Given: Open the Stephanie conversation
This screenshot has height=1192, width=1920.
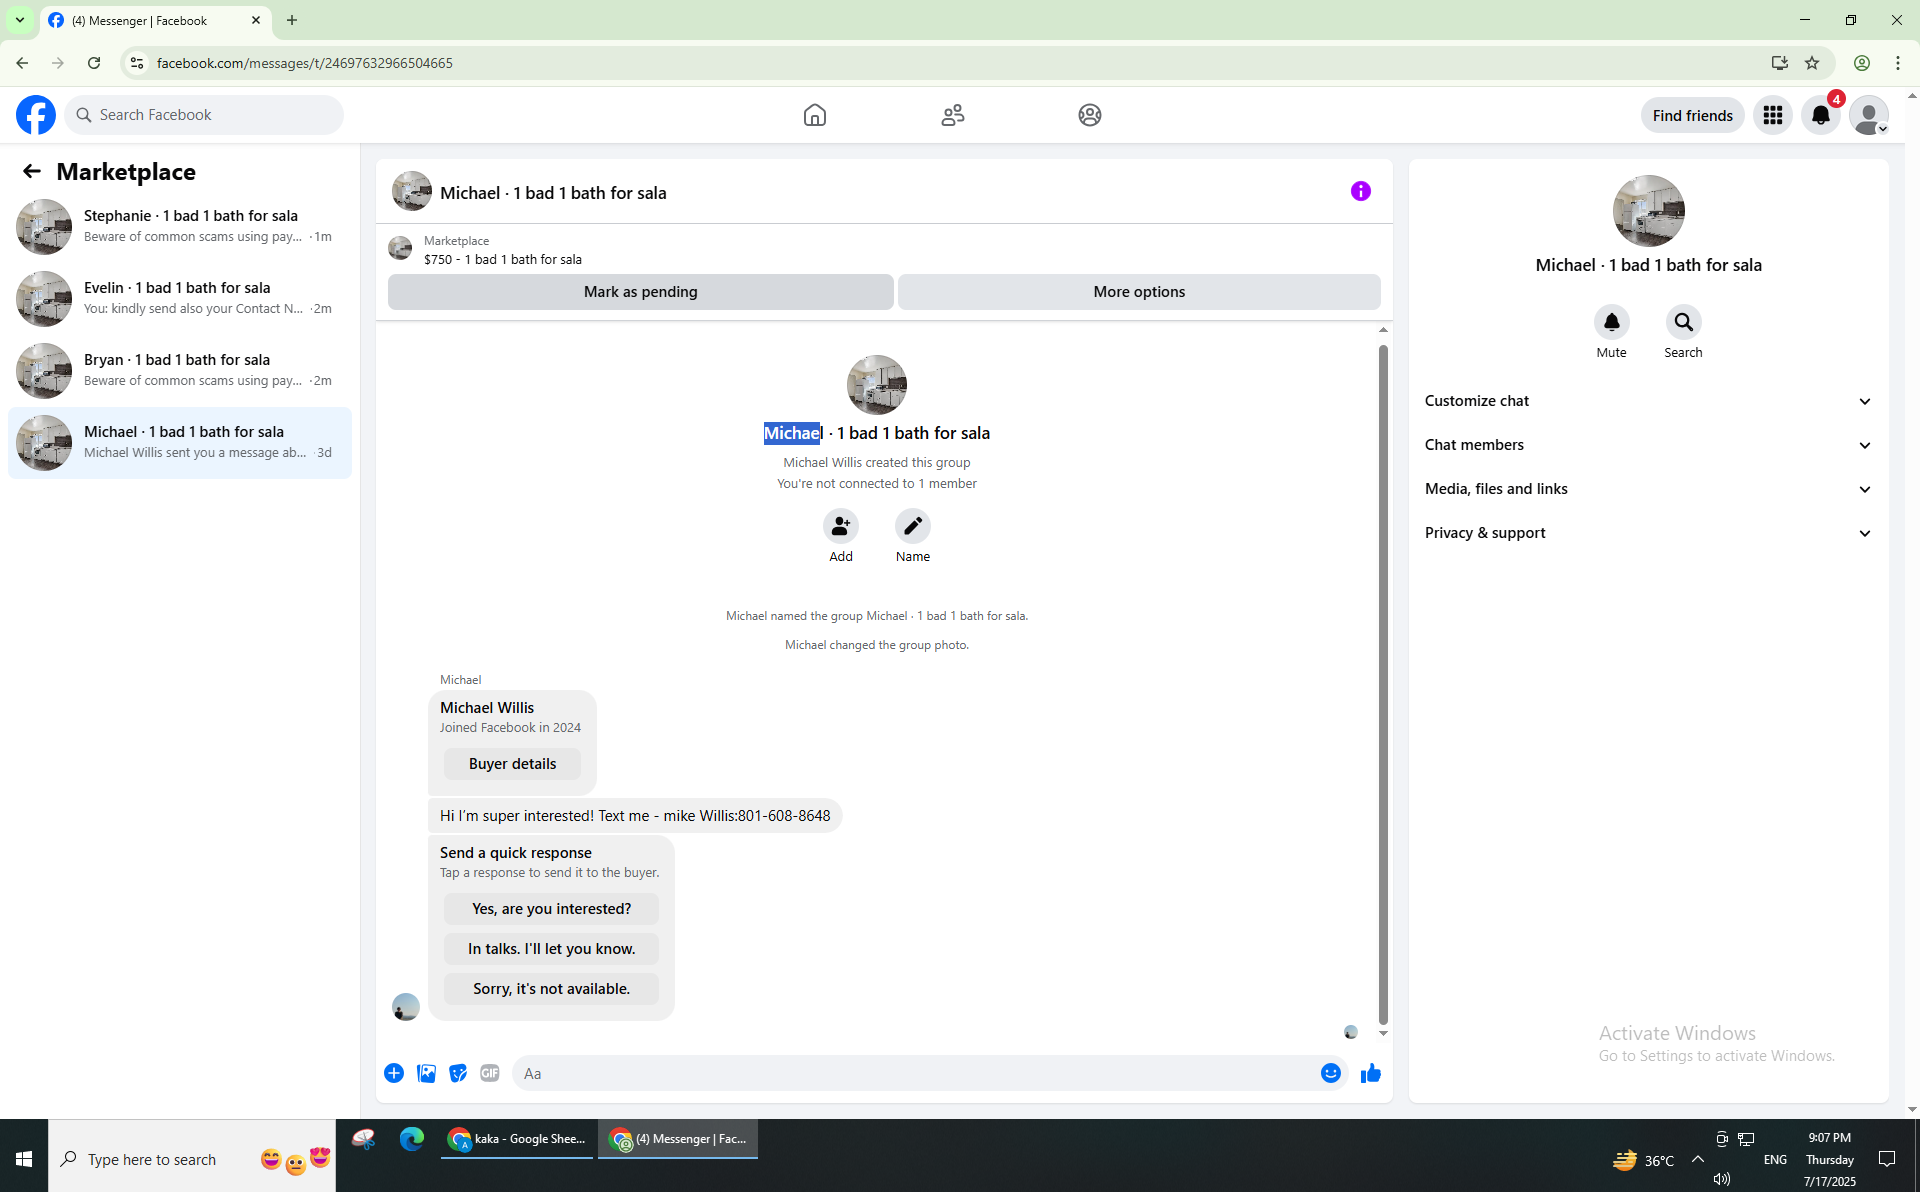Looking at the screenshot, I should pos(180,226).
